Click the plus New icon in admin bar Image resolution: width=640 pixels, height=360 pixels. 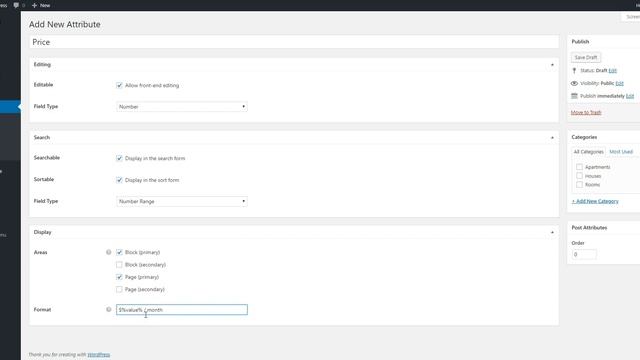(34, 5)
